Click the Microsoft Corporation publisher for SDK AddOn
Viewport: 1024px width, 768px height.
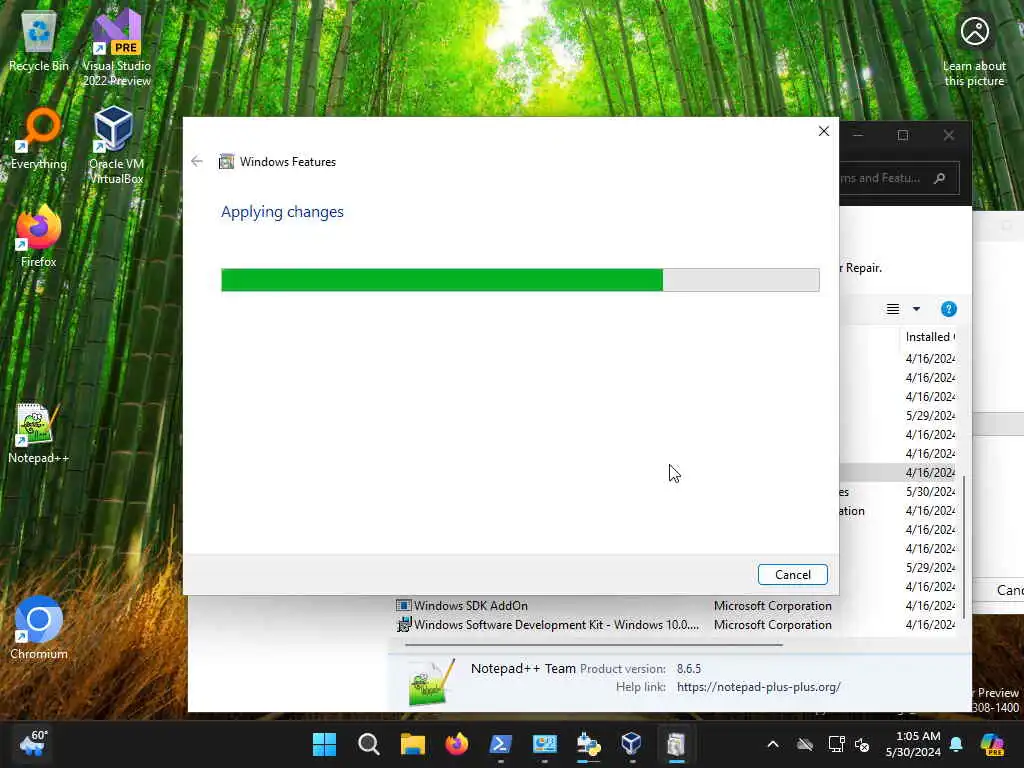pos(773,605)
